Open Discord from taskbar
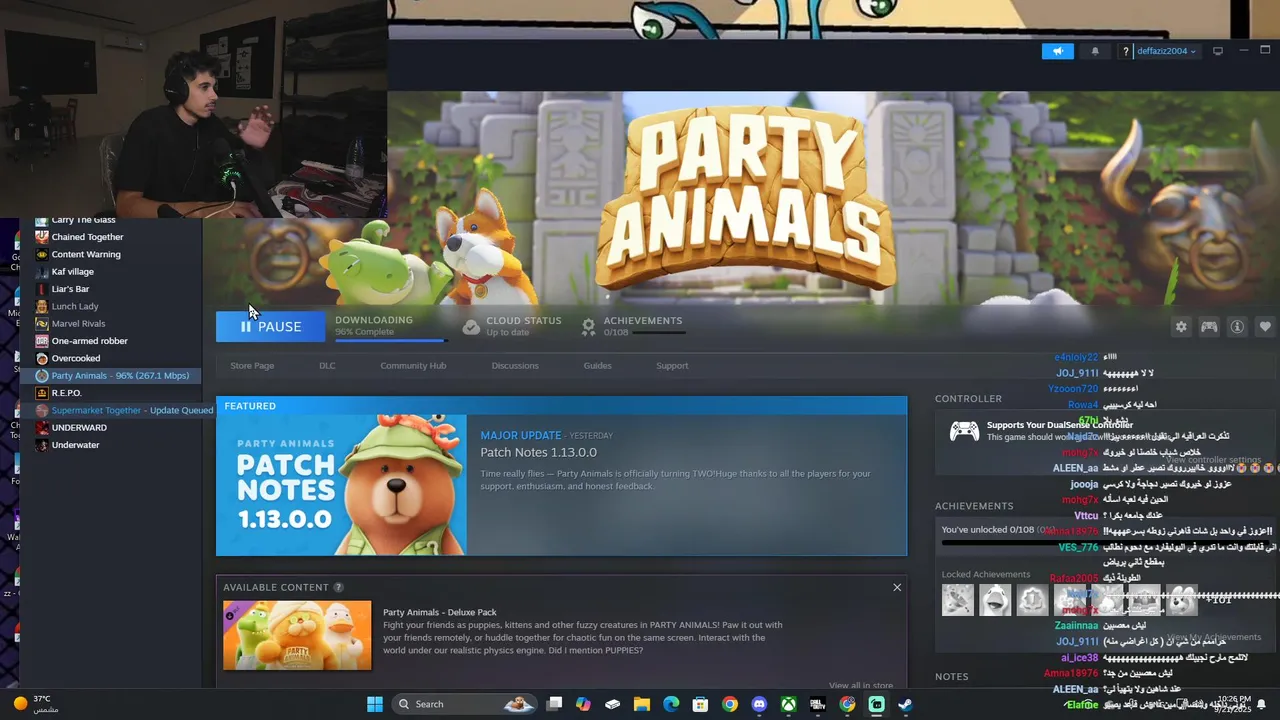Viewport: 1280px width, 720px height. (759, 704)
